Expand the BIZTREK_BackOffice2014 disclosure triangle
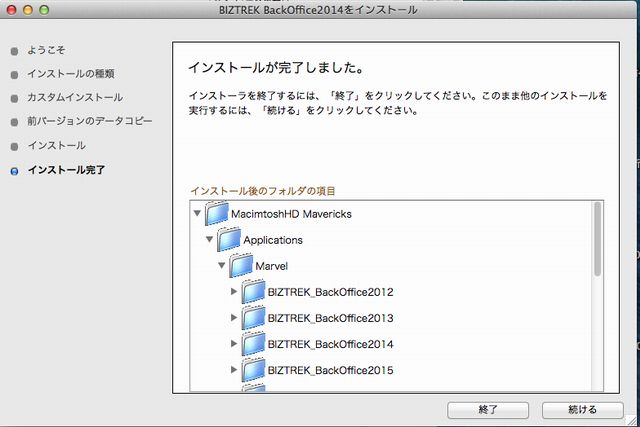Viewport: 640px width, 427px height. 234,344
